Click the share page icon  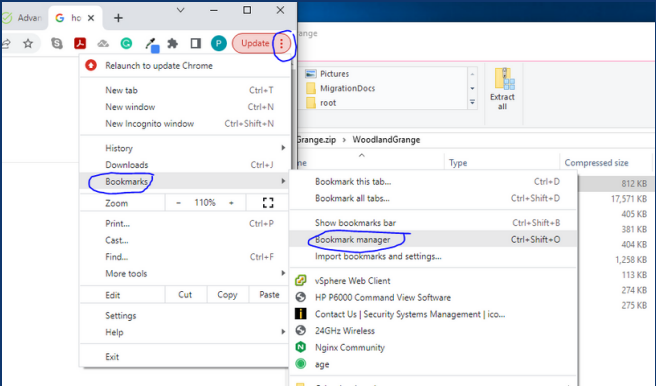click(x=6, y=43)
